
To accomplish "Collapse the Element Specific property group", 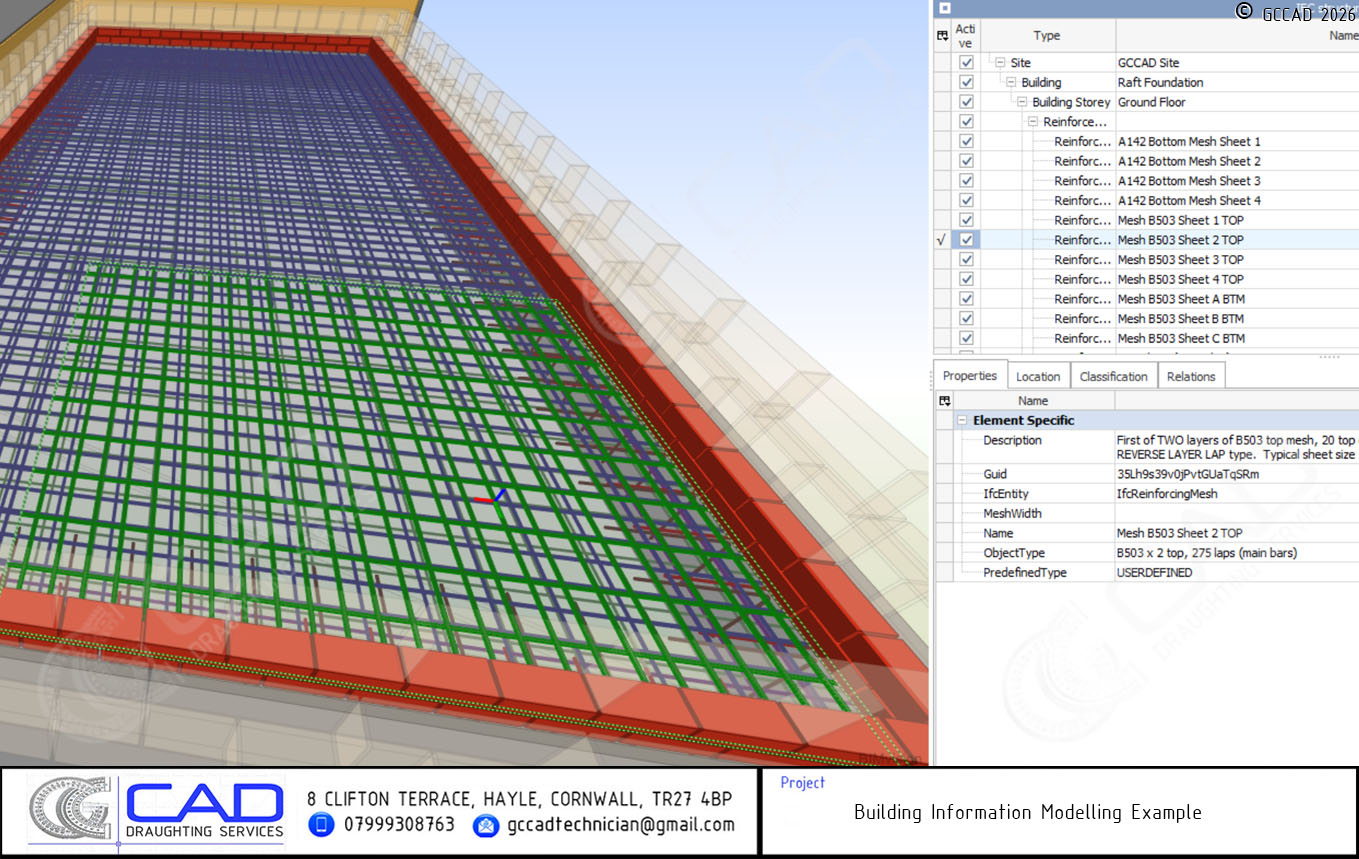I will tap(963, 421).
